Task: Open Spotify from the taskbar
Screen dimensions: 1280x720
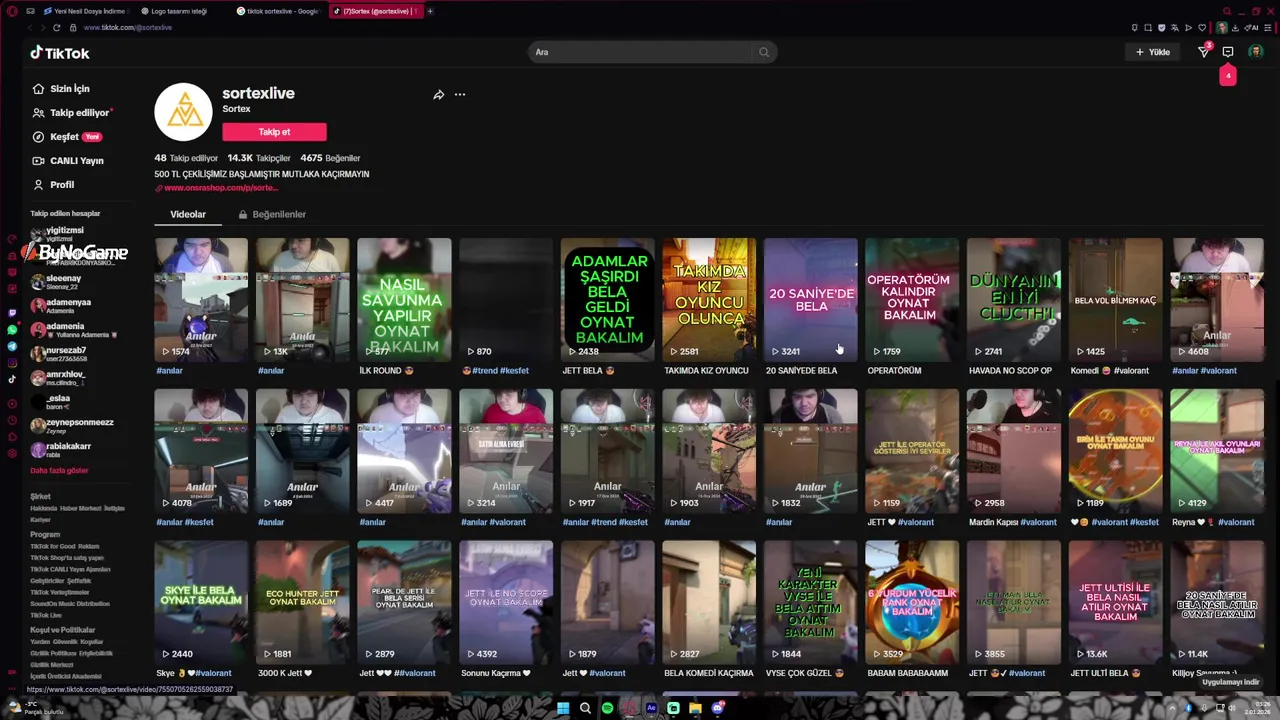Action: tap(607, 708)
